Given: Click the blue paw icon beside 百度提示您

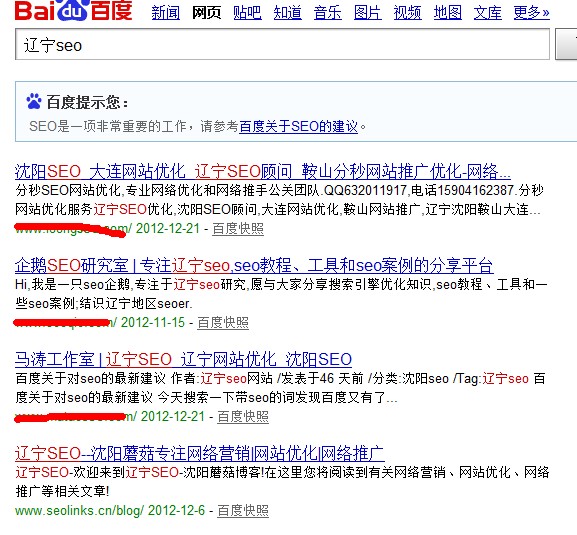Looking at the screenshot, I should click(34, 101).
